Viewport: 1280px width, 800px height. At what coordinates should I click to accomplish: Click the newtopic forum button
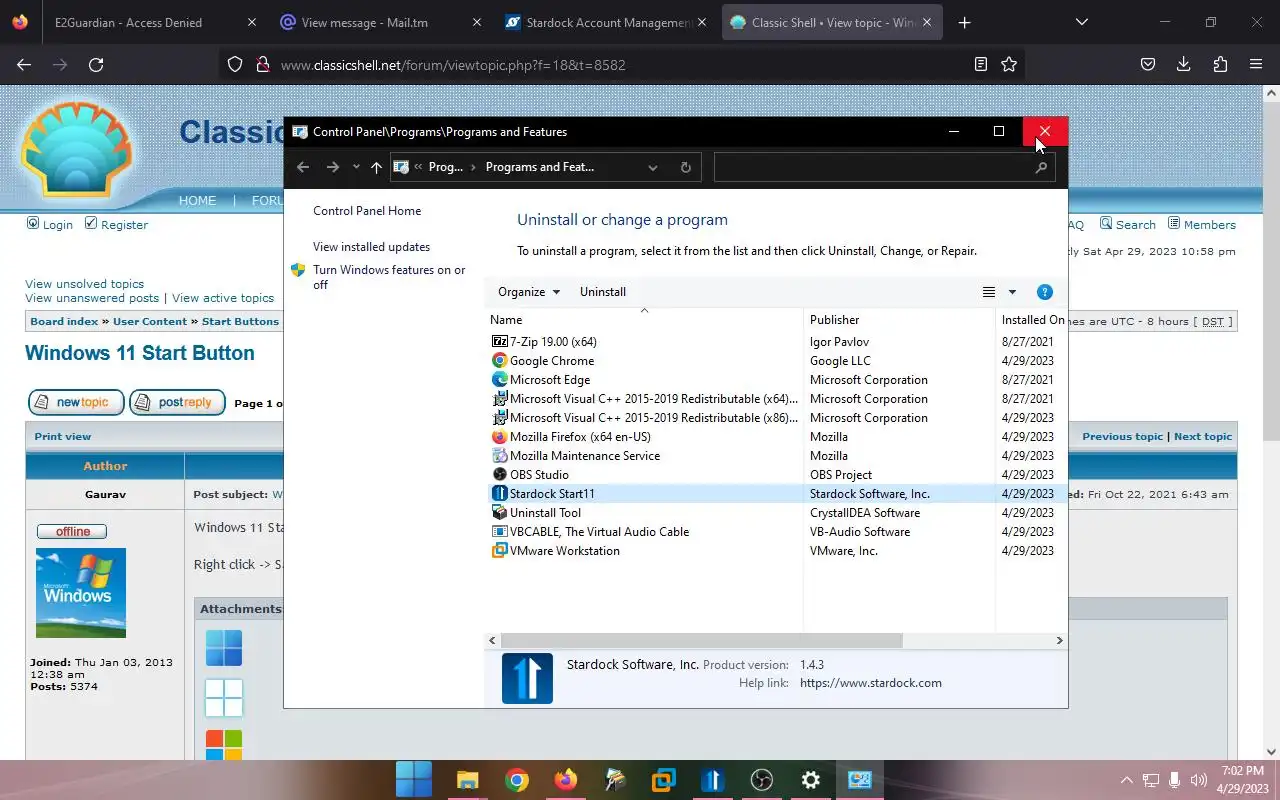(76, 402)
